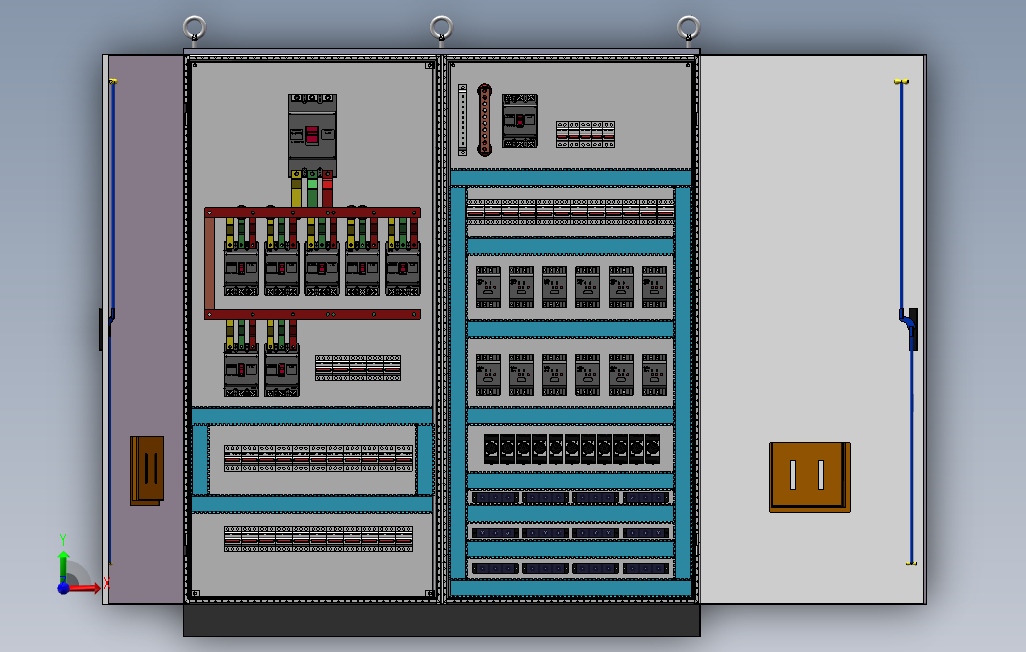
Task: Select the copper grounding bar in right compartment
Action: pyautogui.click(x=484, y=120)
